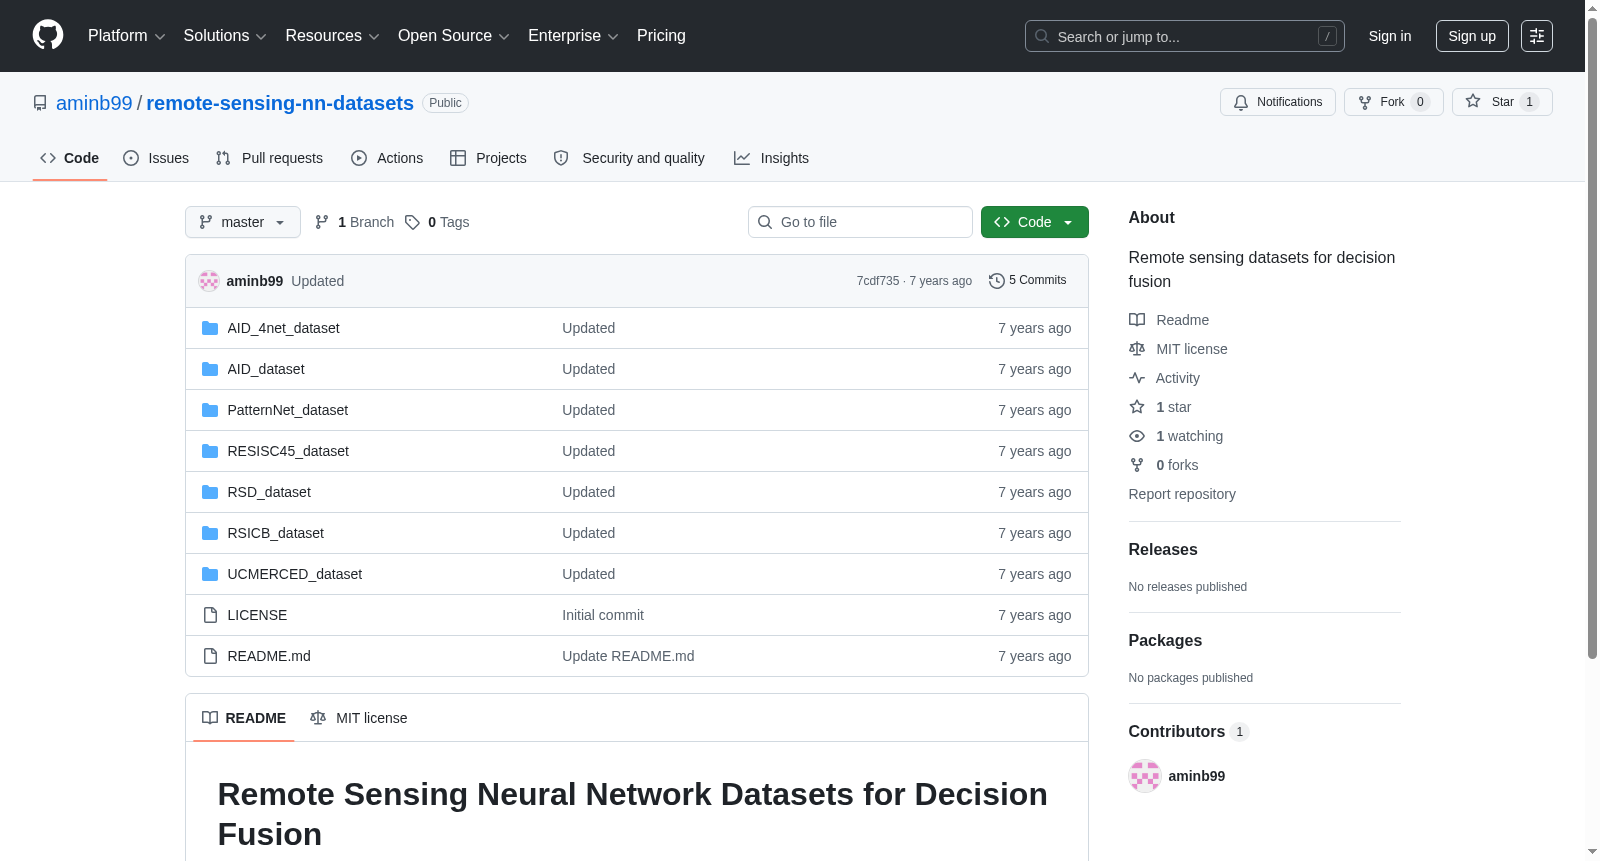Click the Sign up button

tap(1471, 36)
